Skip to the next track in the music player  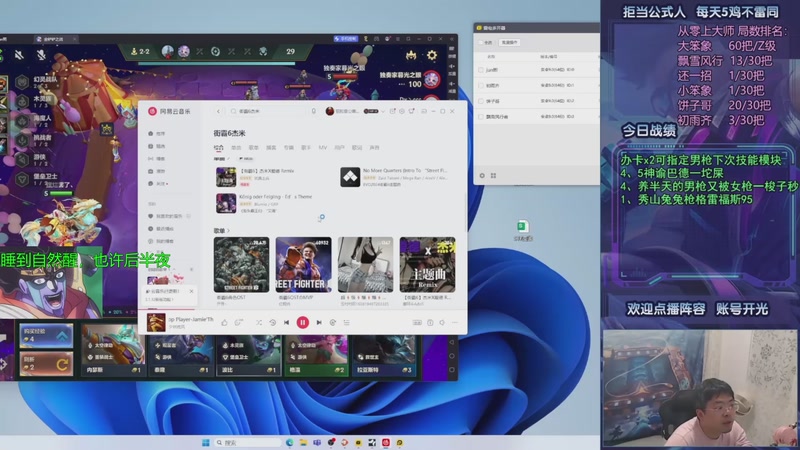(x=319, y=322)
